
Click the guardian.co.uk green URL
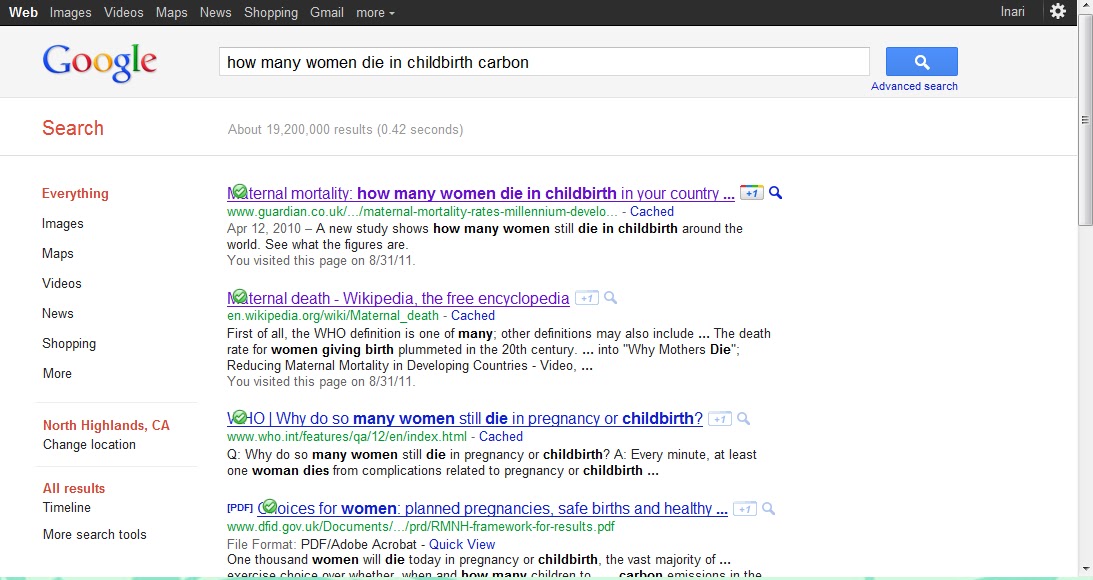(x=422, y=212)
